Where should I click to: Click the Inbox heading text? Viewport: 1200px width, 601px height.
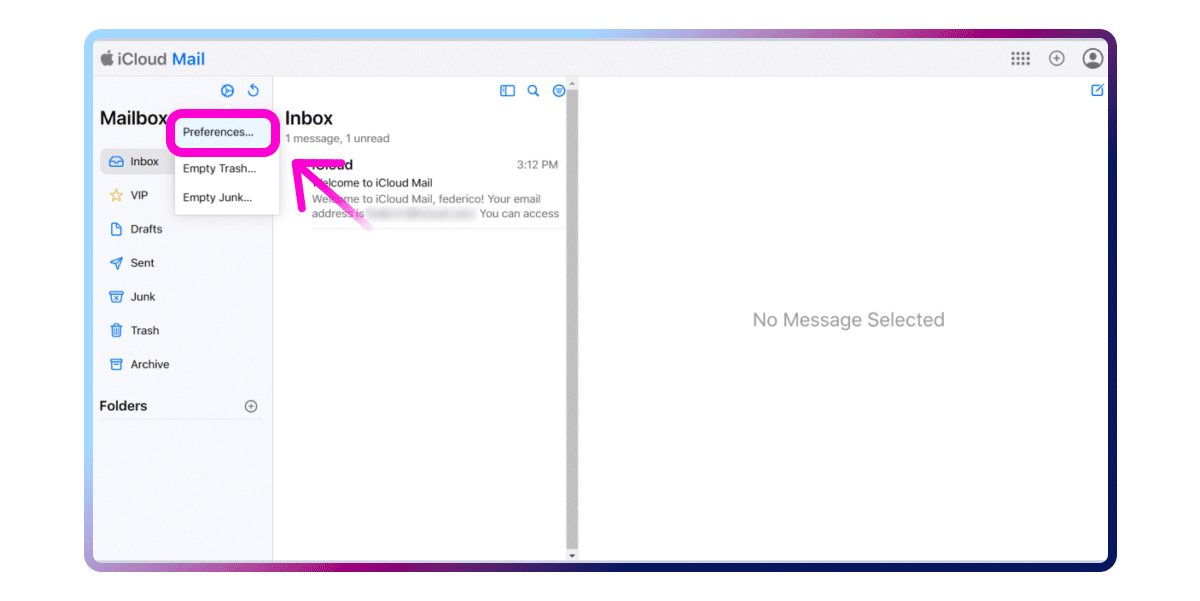click(x=309, y=118)
